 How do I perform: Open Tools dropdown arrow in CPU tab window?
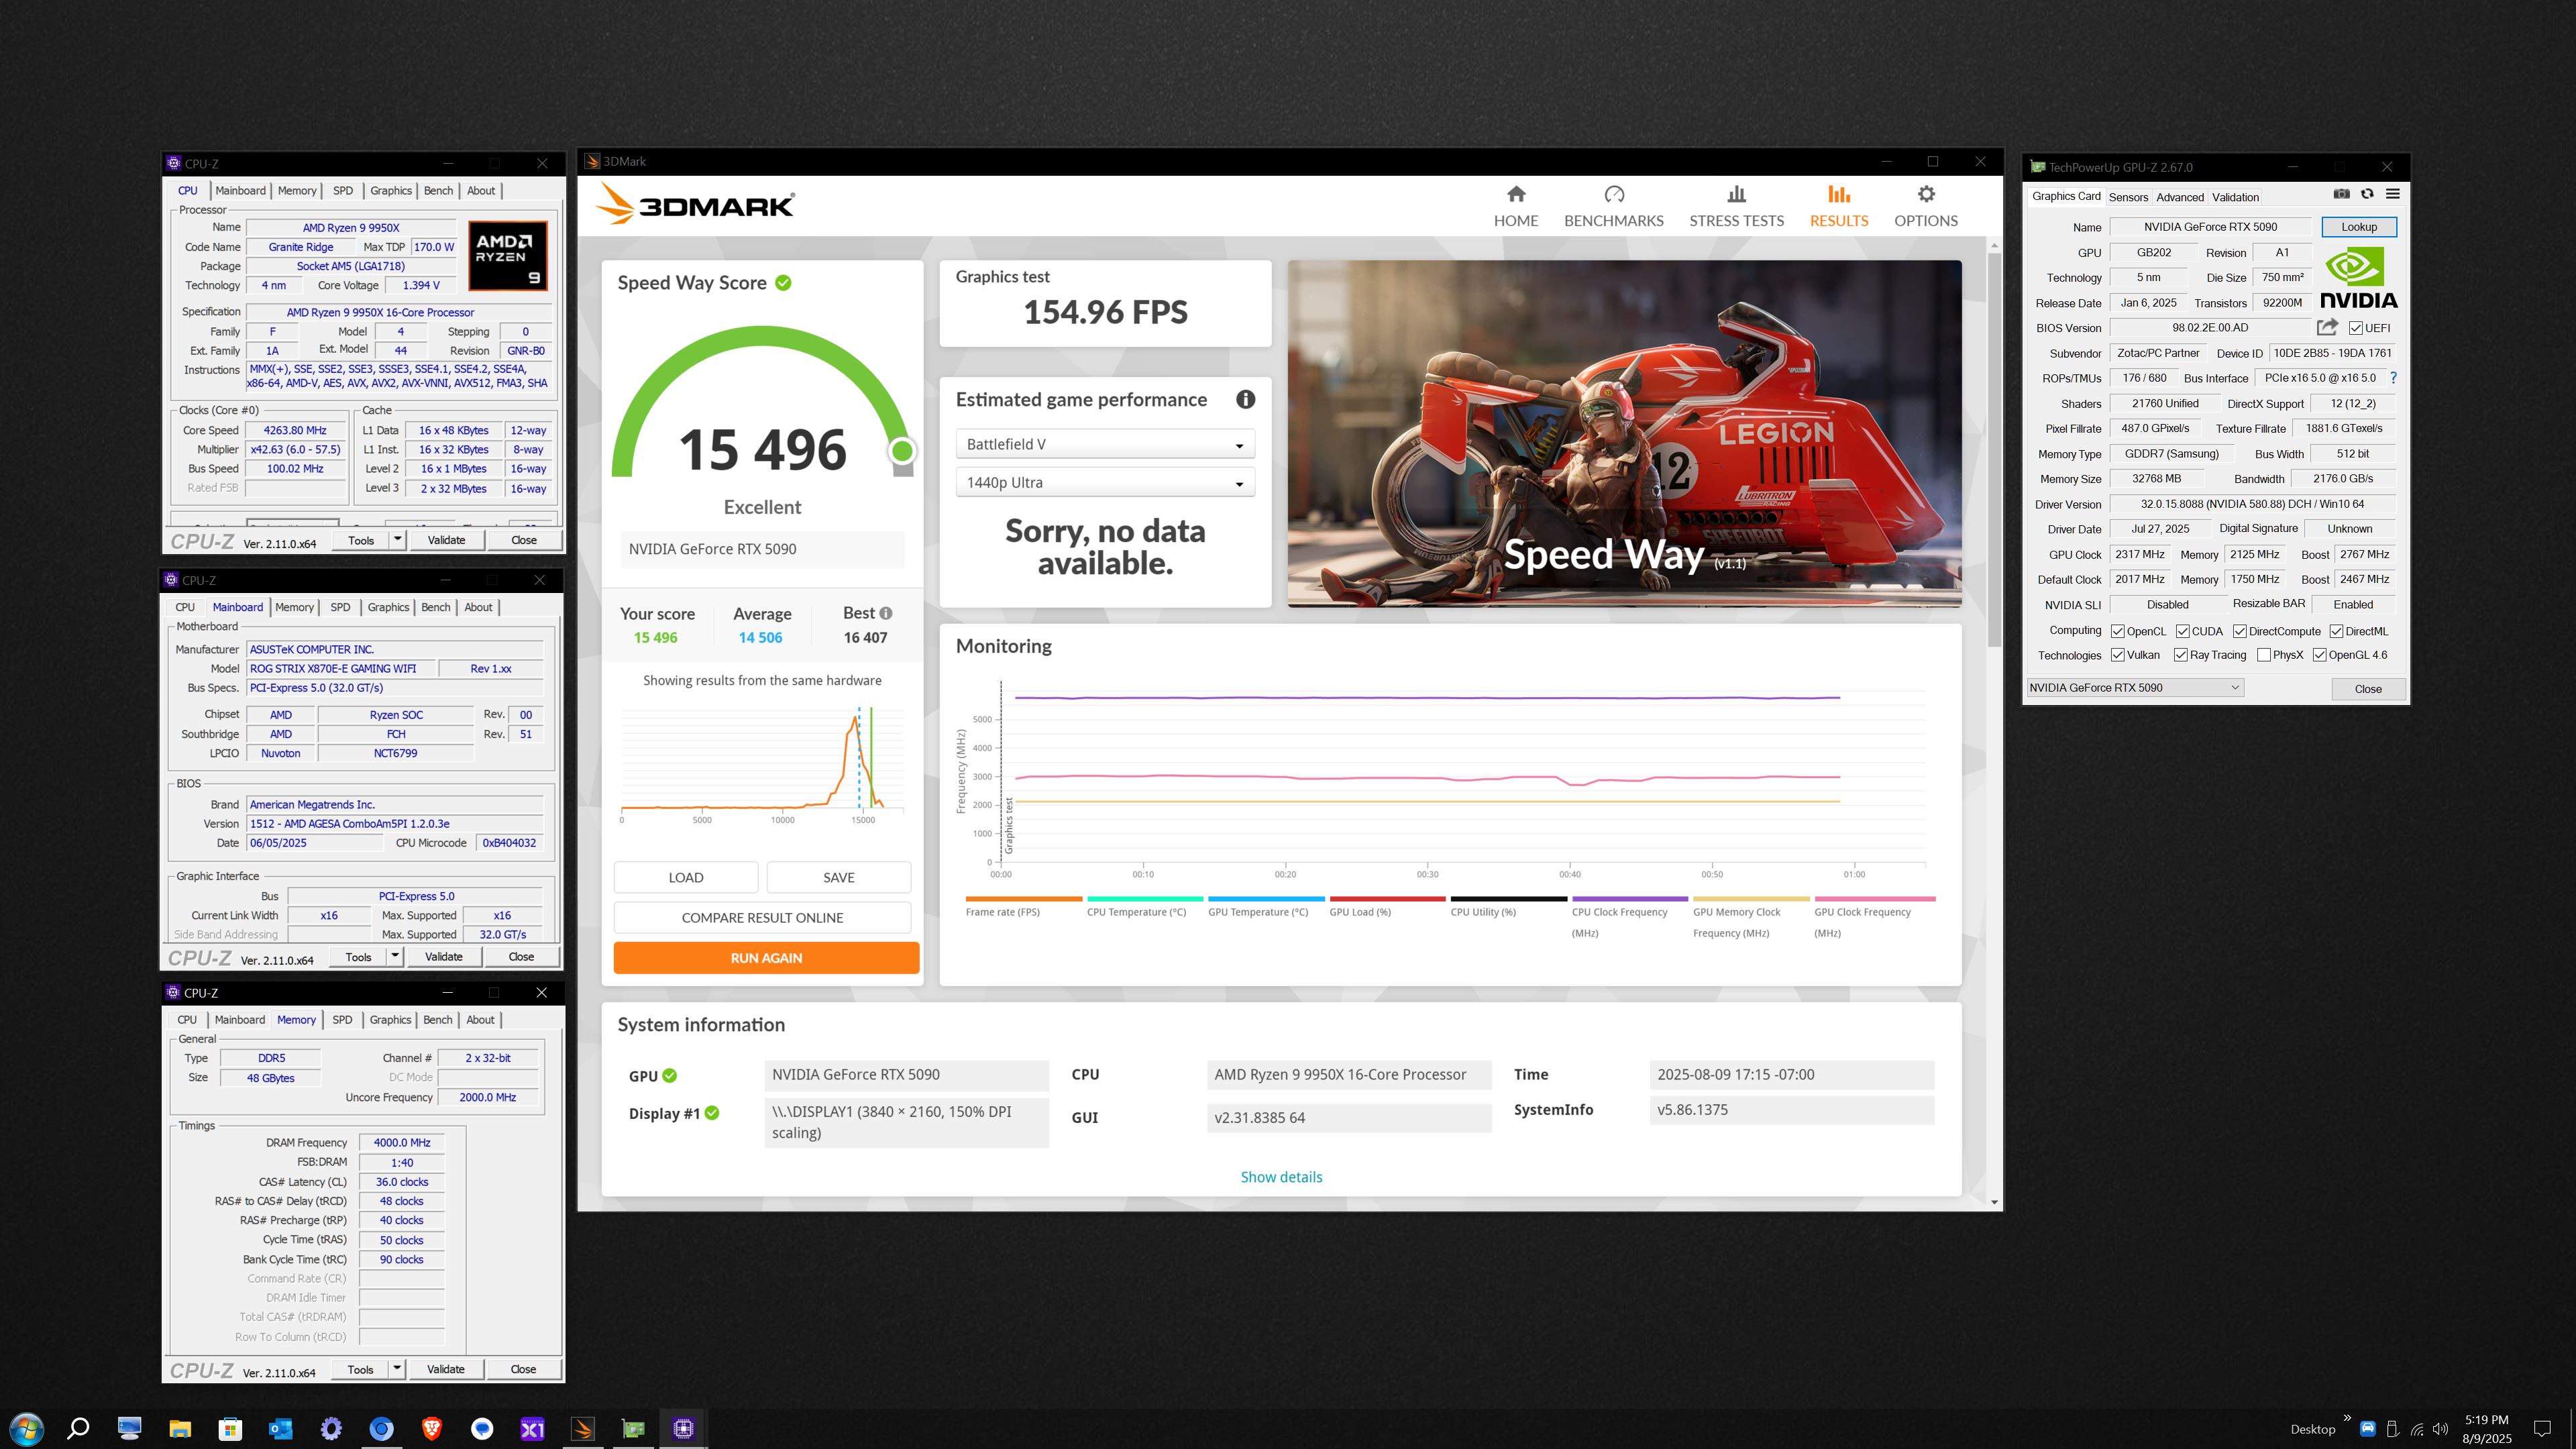(397, 540)
